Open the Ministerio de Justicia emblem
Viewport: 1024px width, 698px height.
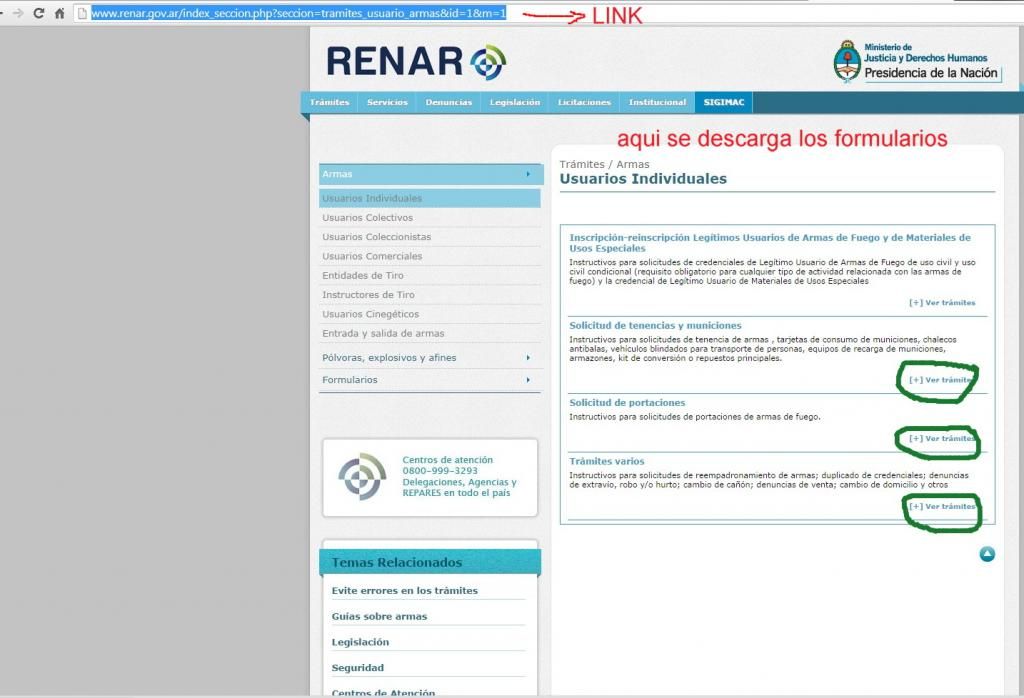(x=847, y=61)
